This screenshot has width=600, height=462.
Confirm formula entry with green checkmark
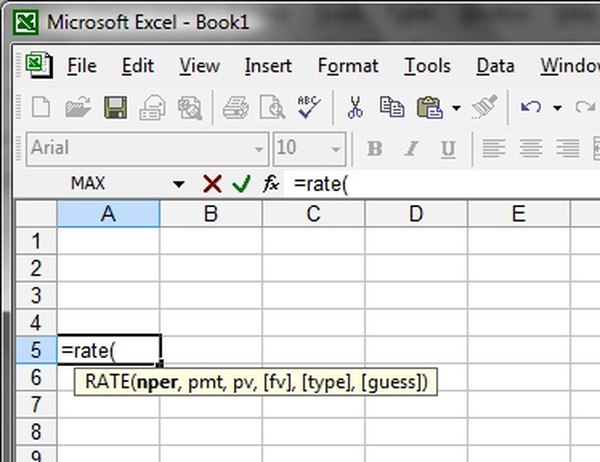point(241,184)
